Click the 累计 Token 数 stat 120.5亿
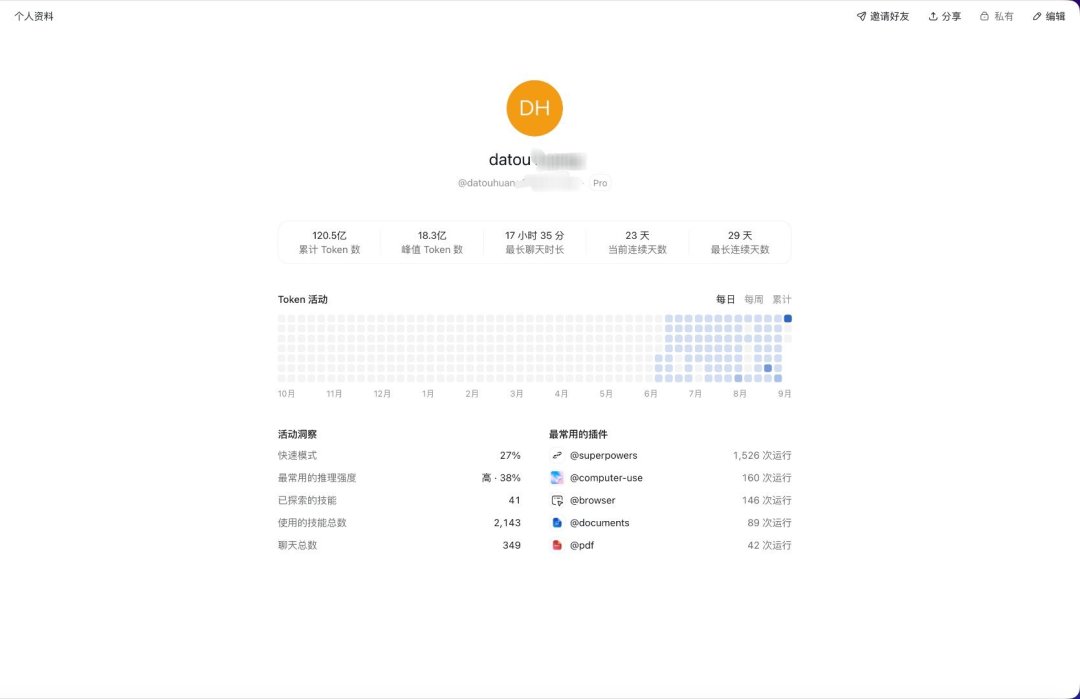 click(x=329, y=242)
